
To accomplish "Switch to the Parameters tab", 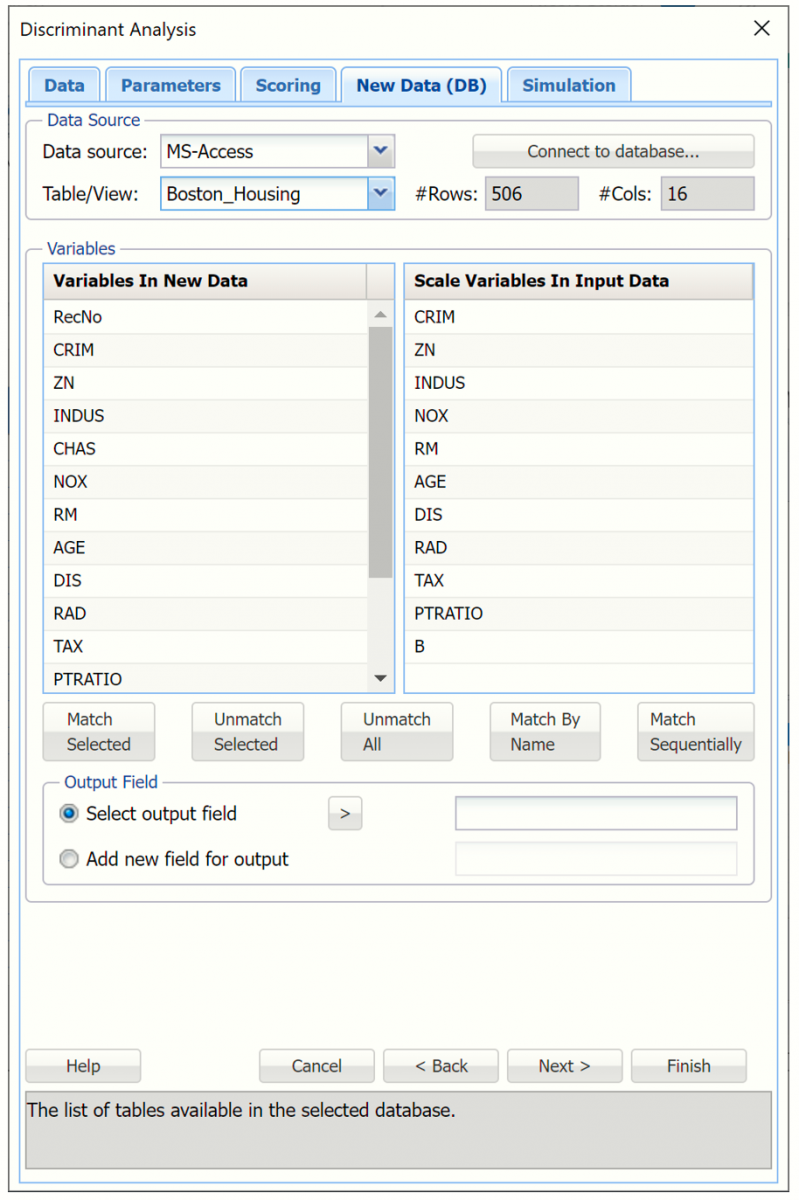I will pos(170,86).
